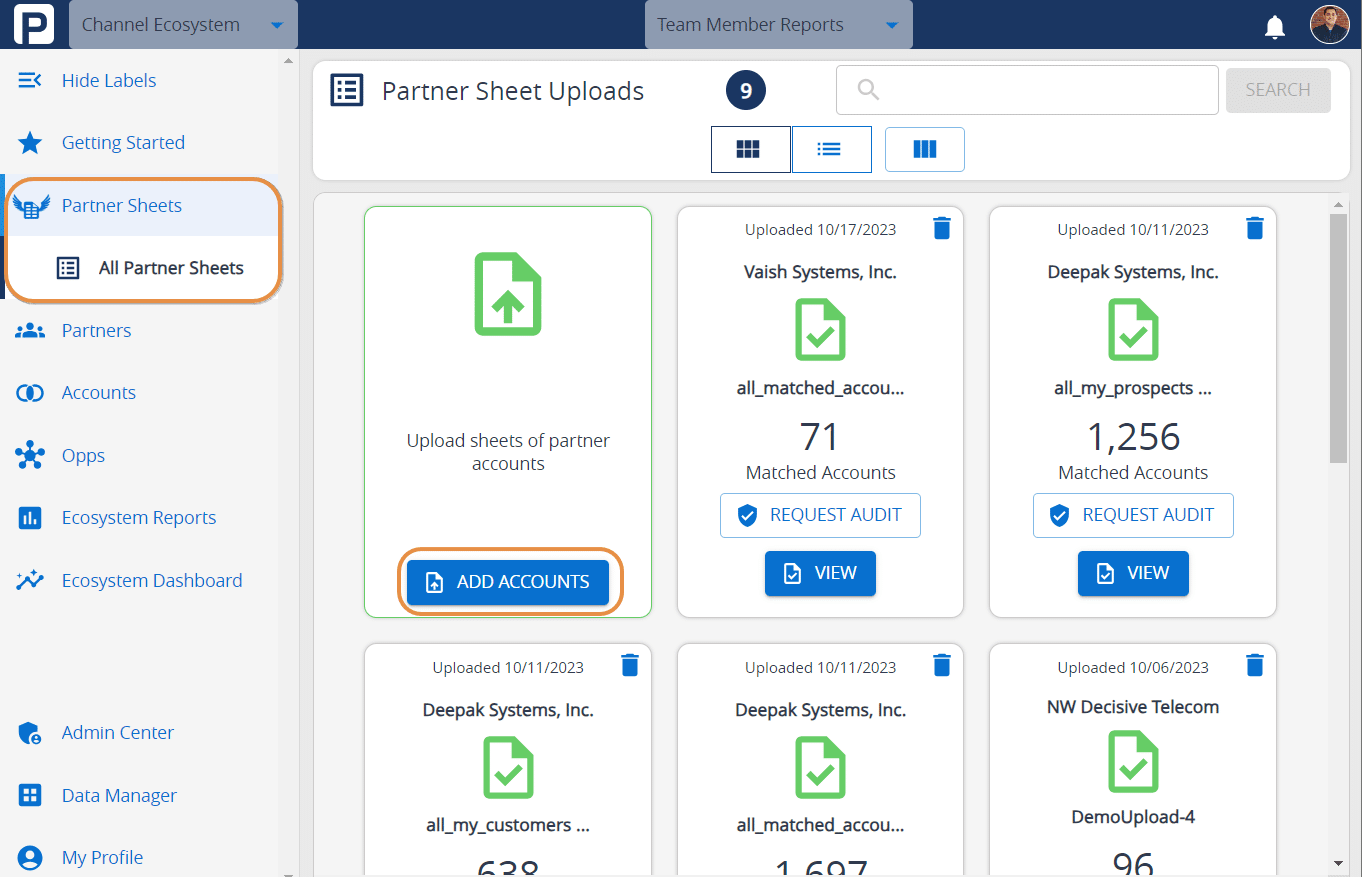Open the Ecosystem Dashboard
Image resolution: width=1362 pixels, height=877 pixels.
pos(152,580)
